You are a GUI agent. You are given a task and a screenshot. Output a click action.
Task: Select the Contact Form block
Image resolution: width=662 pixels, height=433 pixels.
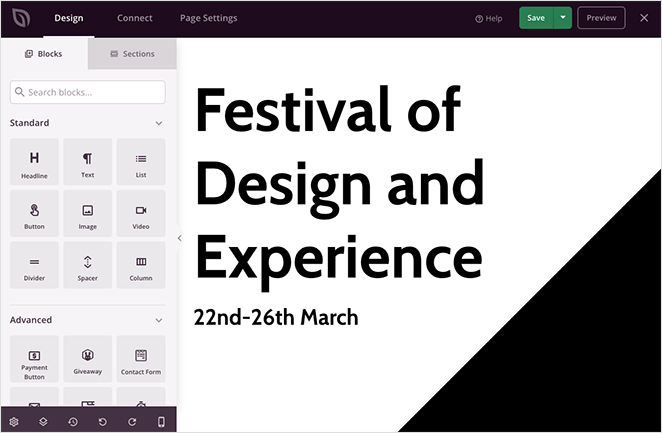pos(141,359)
